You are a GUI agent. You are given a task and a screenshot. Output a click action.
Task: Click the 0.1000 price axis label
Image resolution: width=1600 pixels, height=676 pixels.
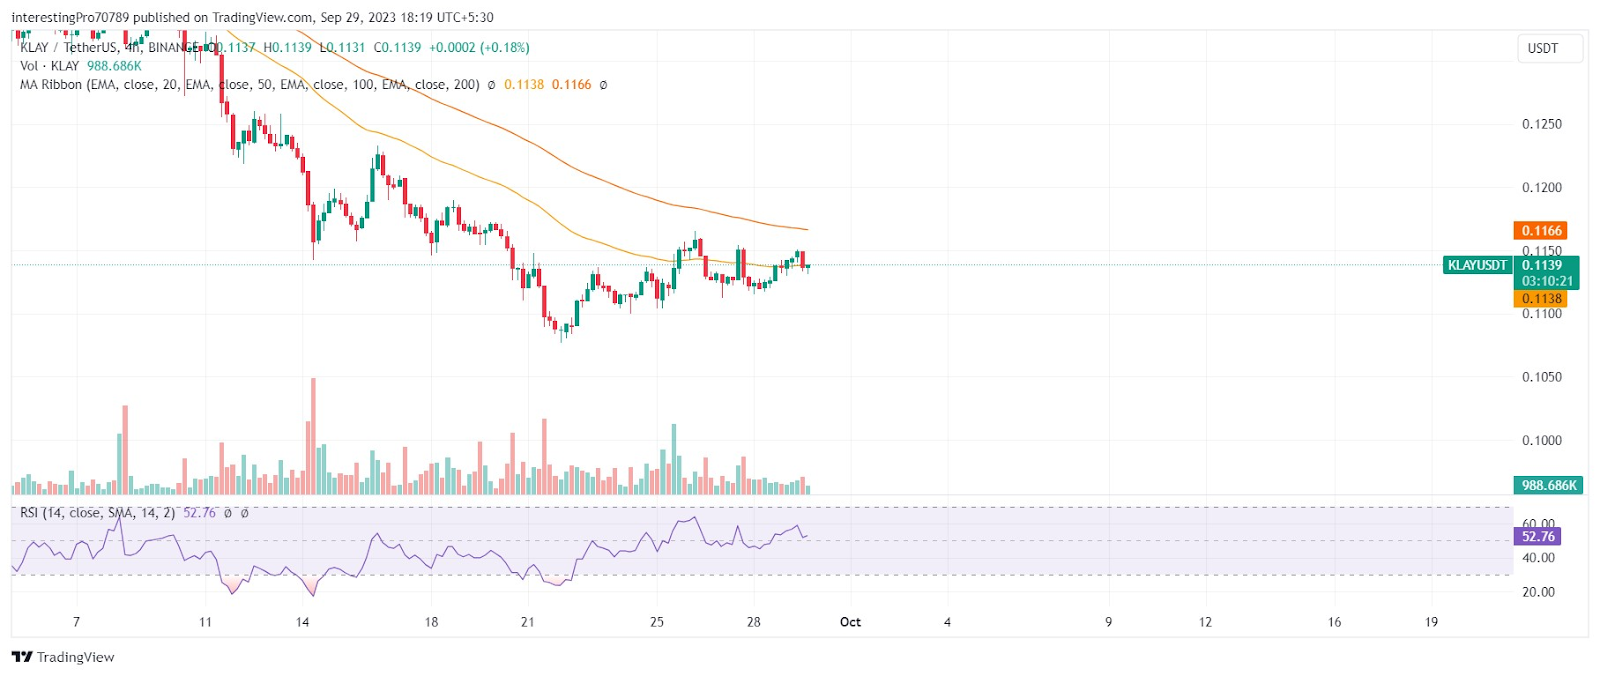click(x=1541, y=441)
